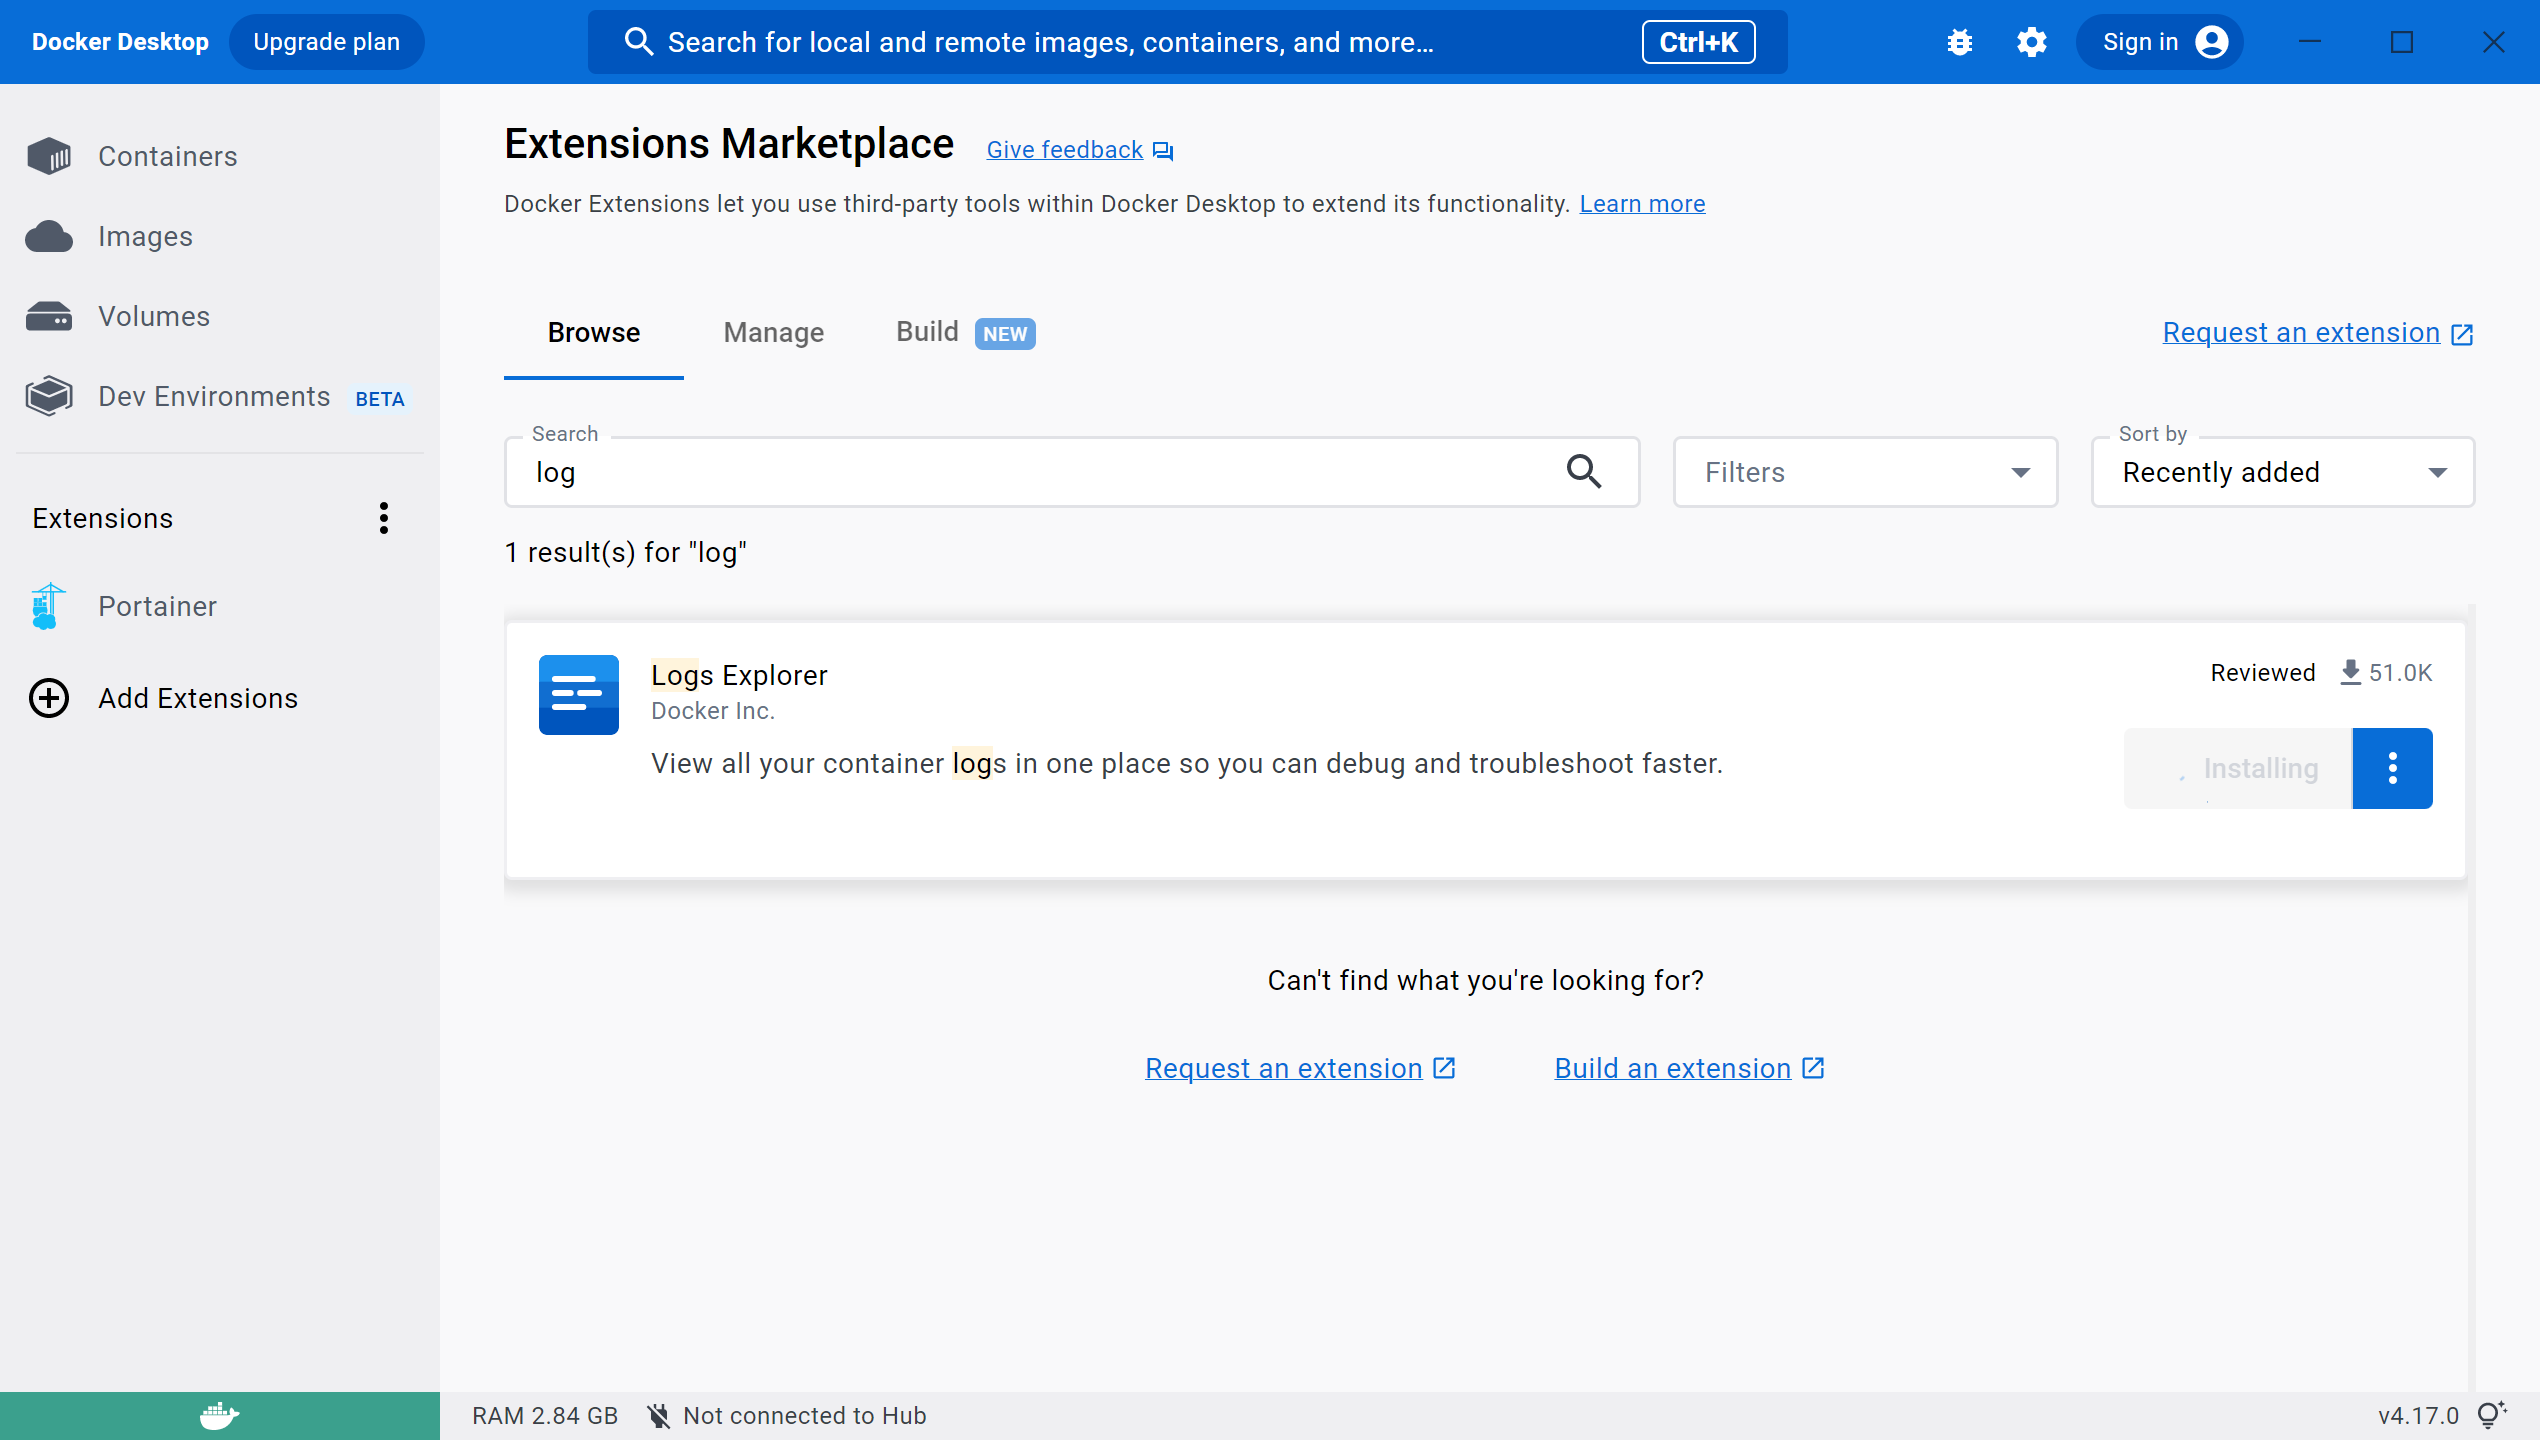This screenshot has height=1440, width=2540.
Task: Open the Sort by Recently added dropdown
Action: [2282, 472]
